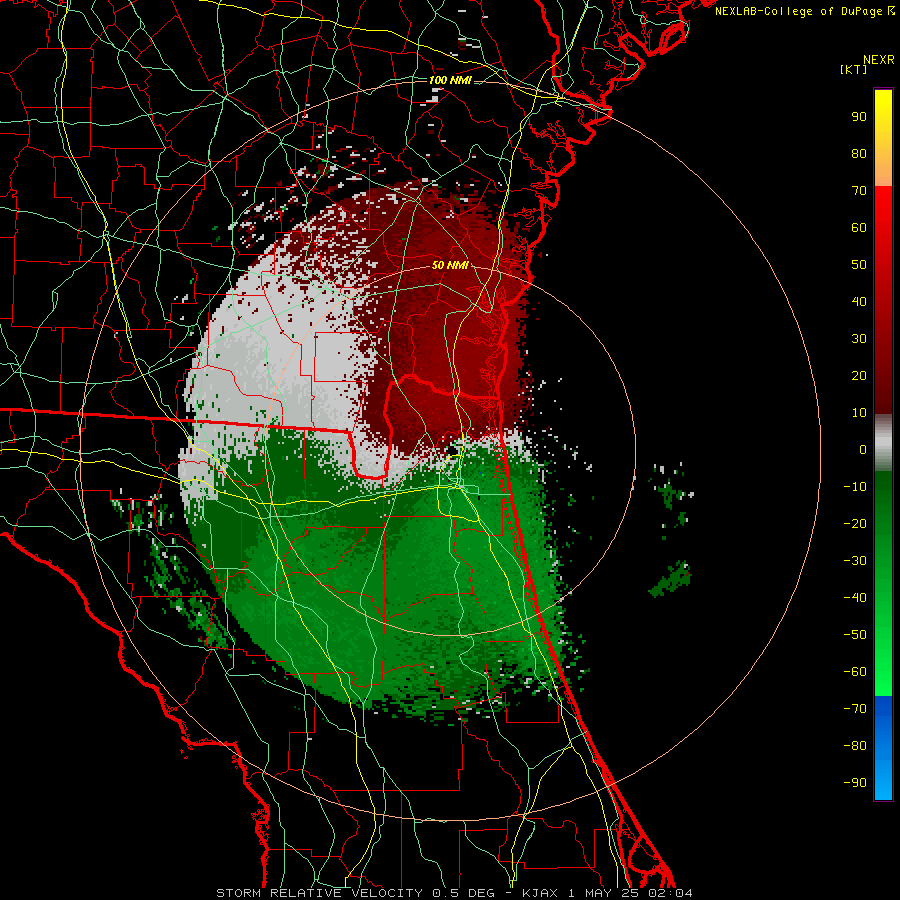Click the -40 value on velocity scale
This screenshot has width=900, height=900.
tap(855, 598)
